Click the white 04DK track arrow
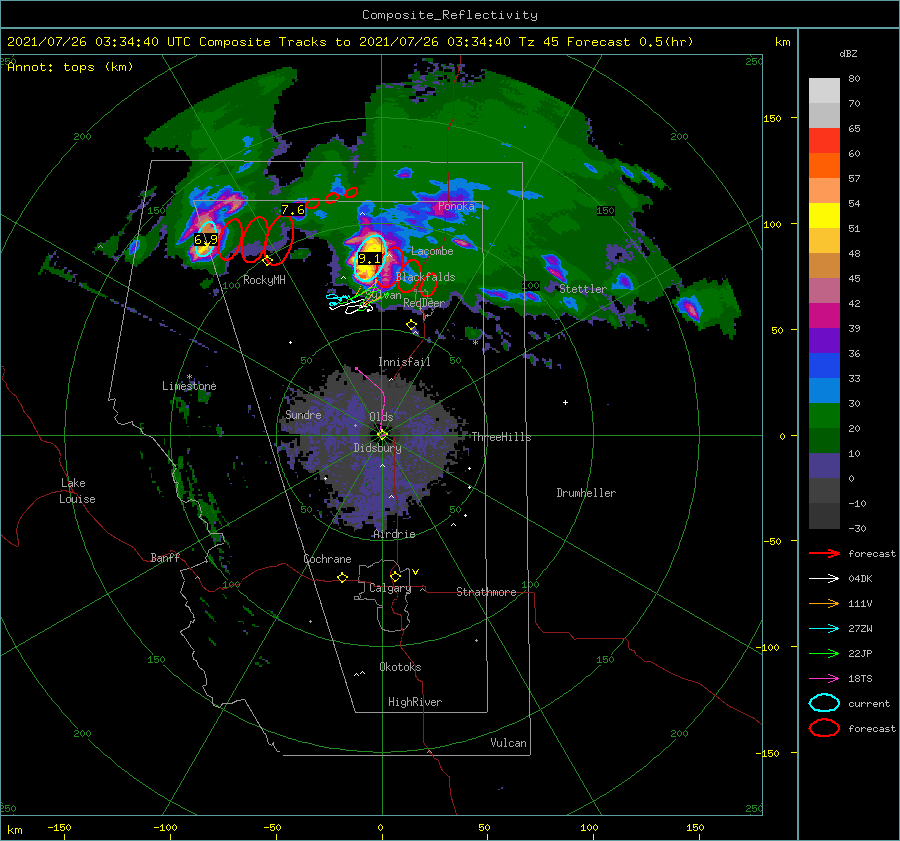 click(x=824, y=579)
